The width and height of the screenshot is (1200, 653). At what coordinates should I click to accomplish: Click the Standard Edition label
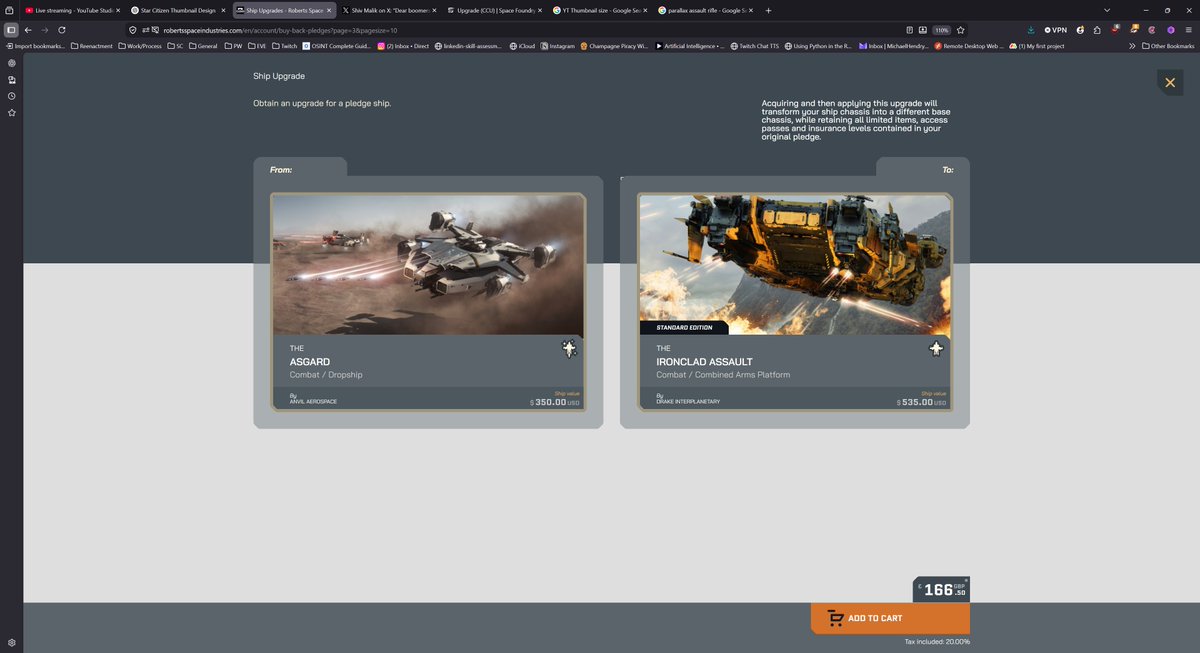tap(683, 328)
